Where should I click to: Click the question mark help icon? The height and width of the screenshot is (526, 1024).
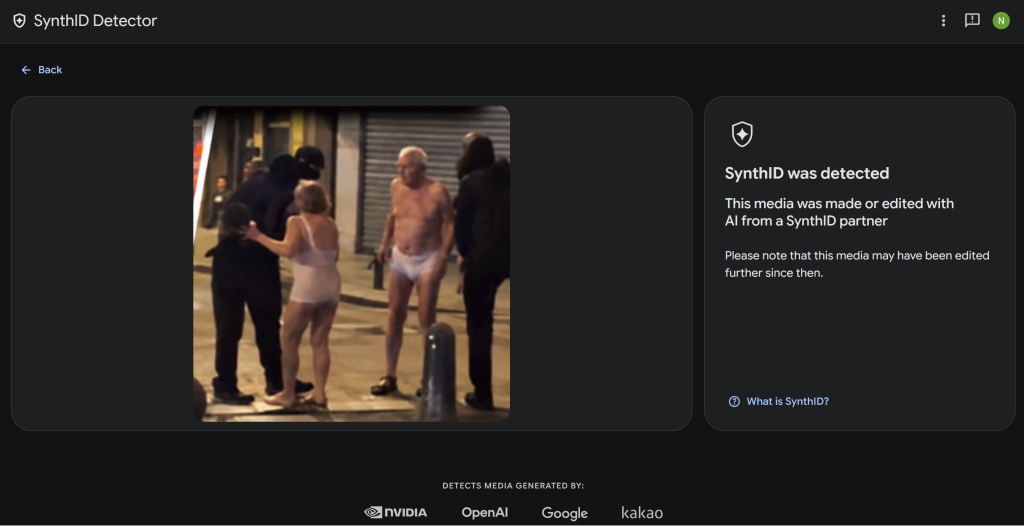[x=734, y=401]
